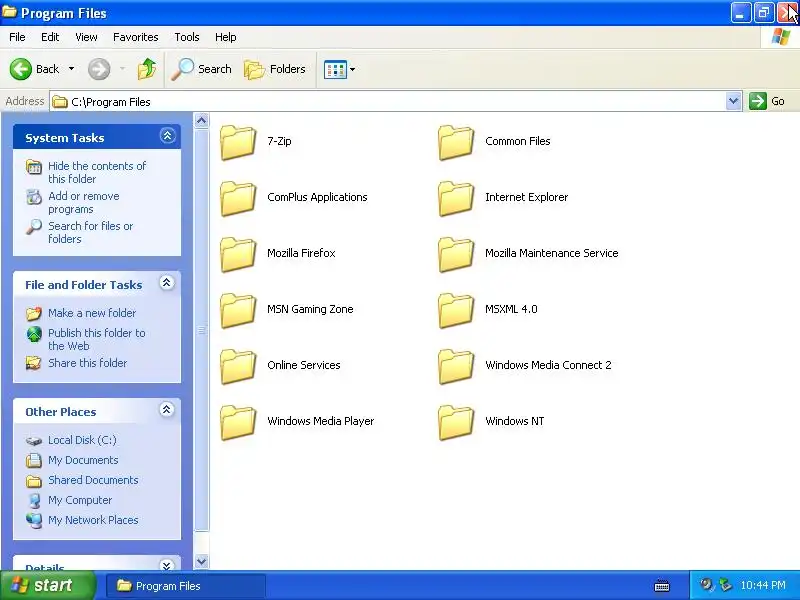
Task: Open the Search magnifier tool
Action: (182, 69)
